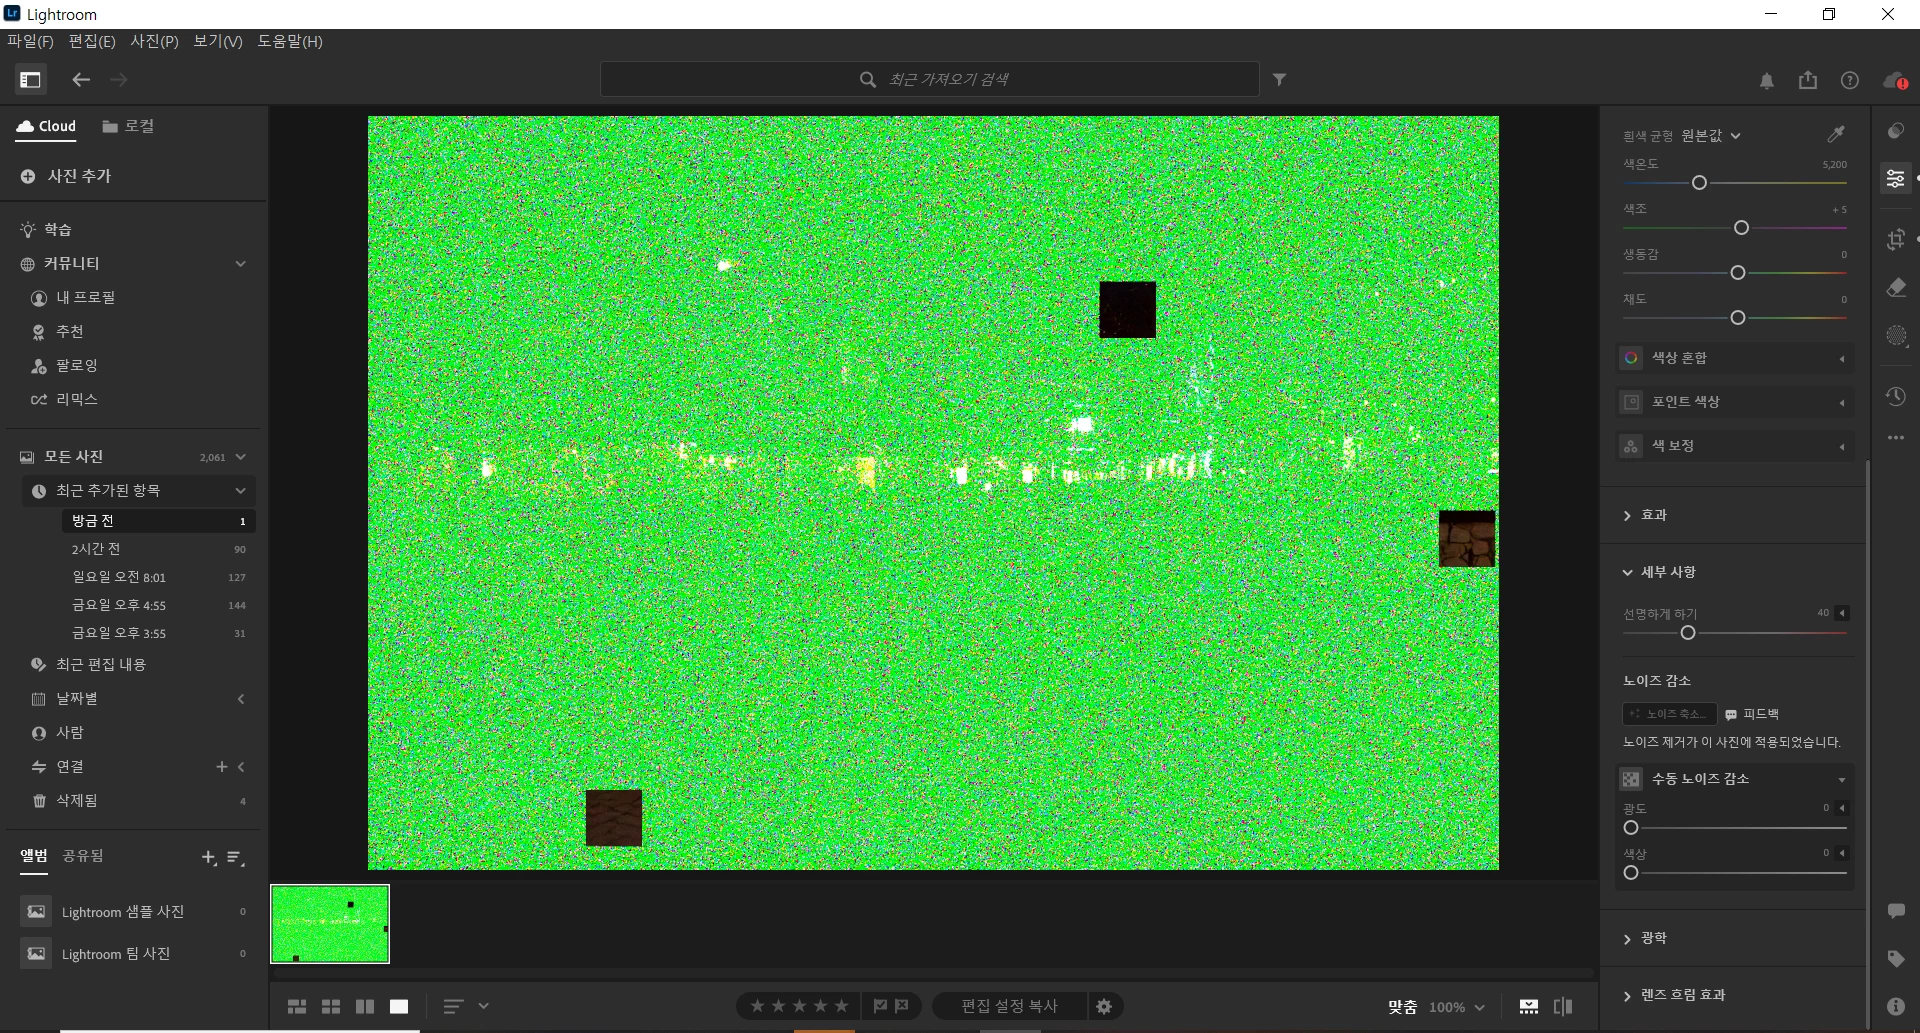1920x1033 pixels.
Task: Open the 사진(P) menu
Action: point(154,41)
